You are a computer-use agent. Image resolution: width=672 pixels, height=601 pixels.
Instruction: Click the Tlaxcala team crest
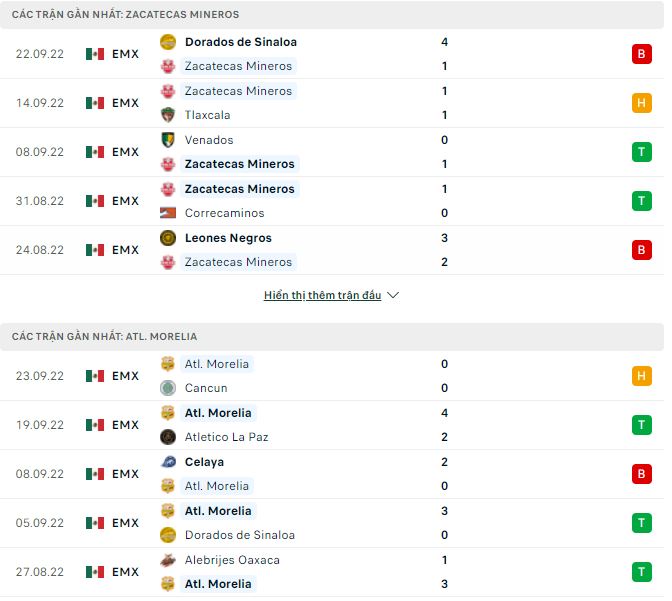(x=168, y=115)
